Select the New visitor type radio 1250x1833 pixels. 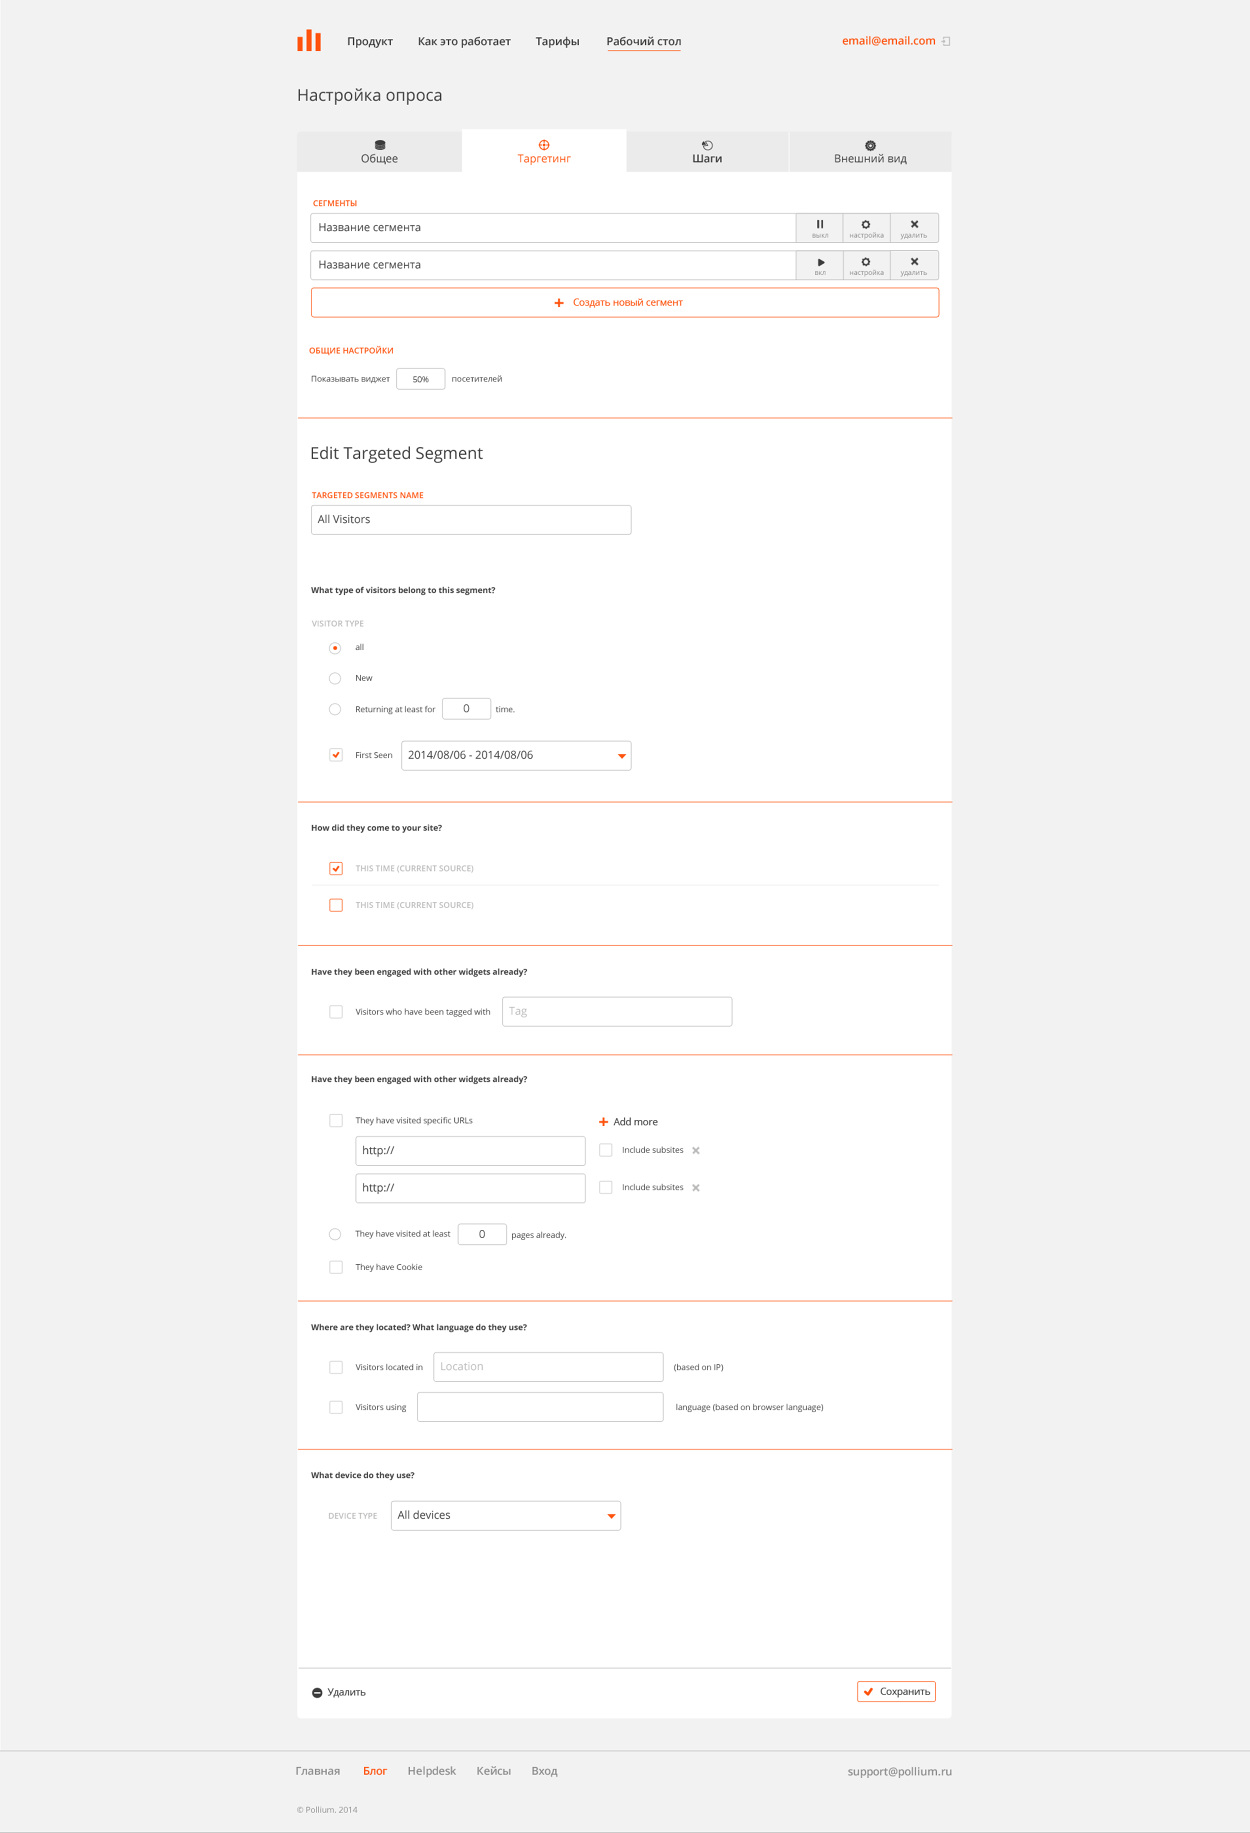pyautogui.click(x=335, y=679)
